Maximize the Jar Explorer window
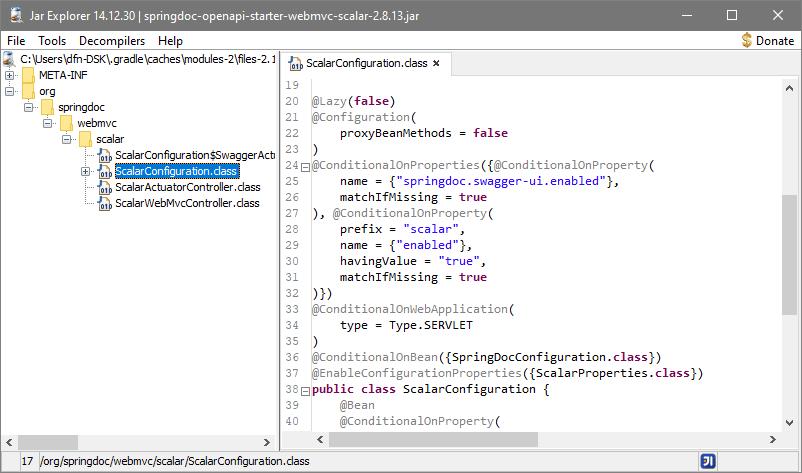The image size is (802, 473). 732,15
